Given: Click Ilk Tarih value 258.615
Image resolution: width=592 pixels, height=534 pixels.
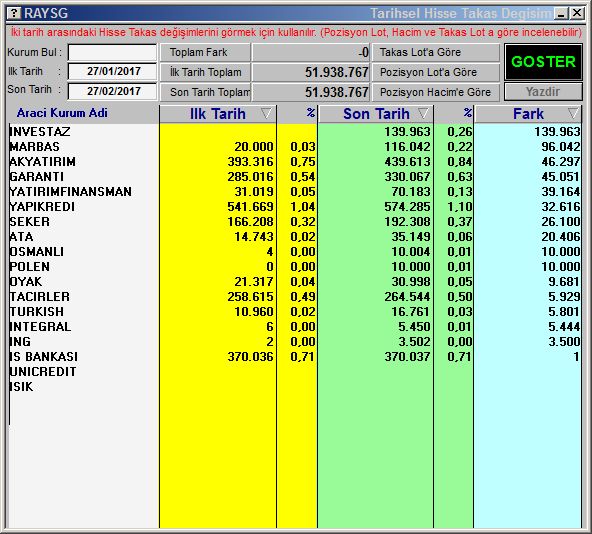Looking at the screenshot, I should [250, 296].
